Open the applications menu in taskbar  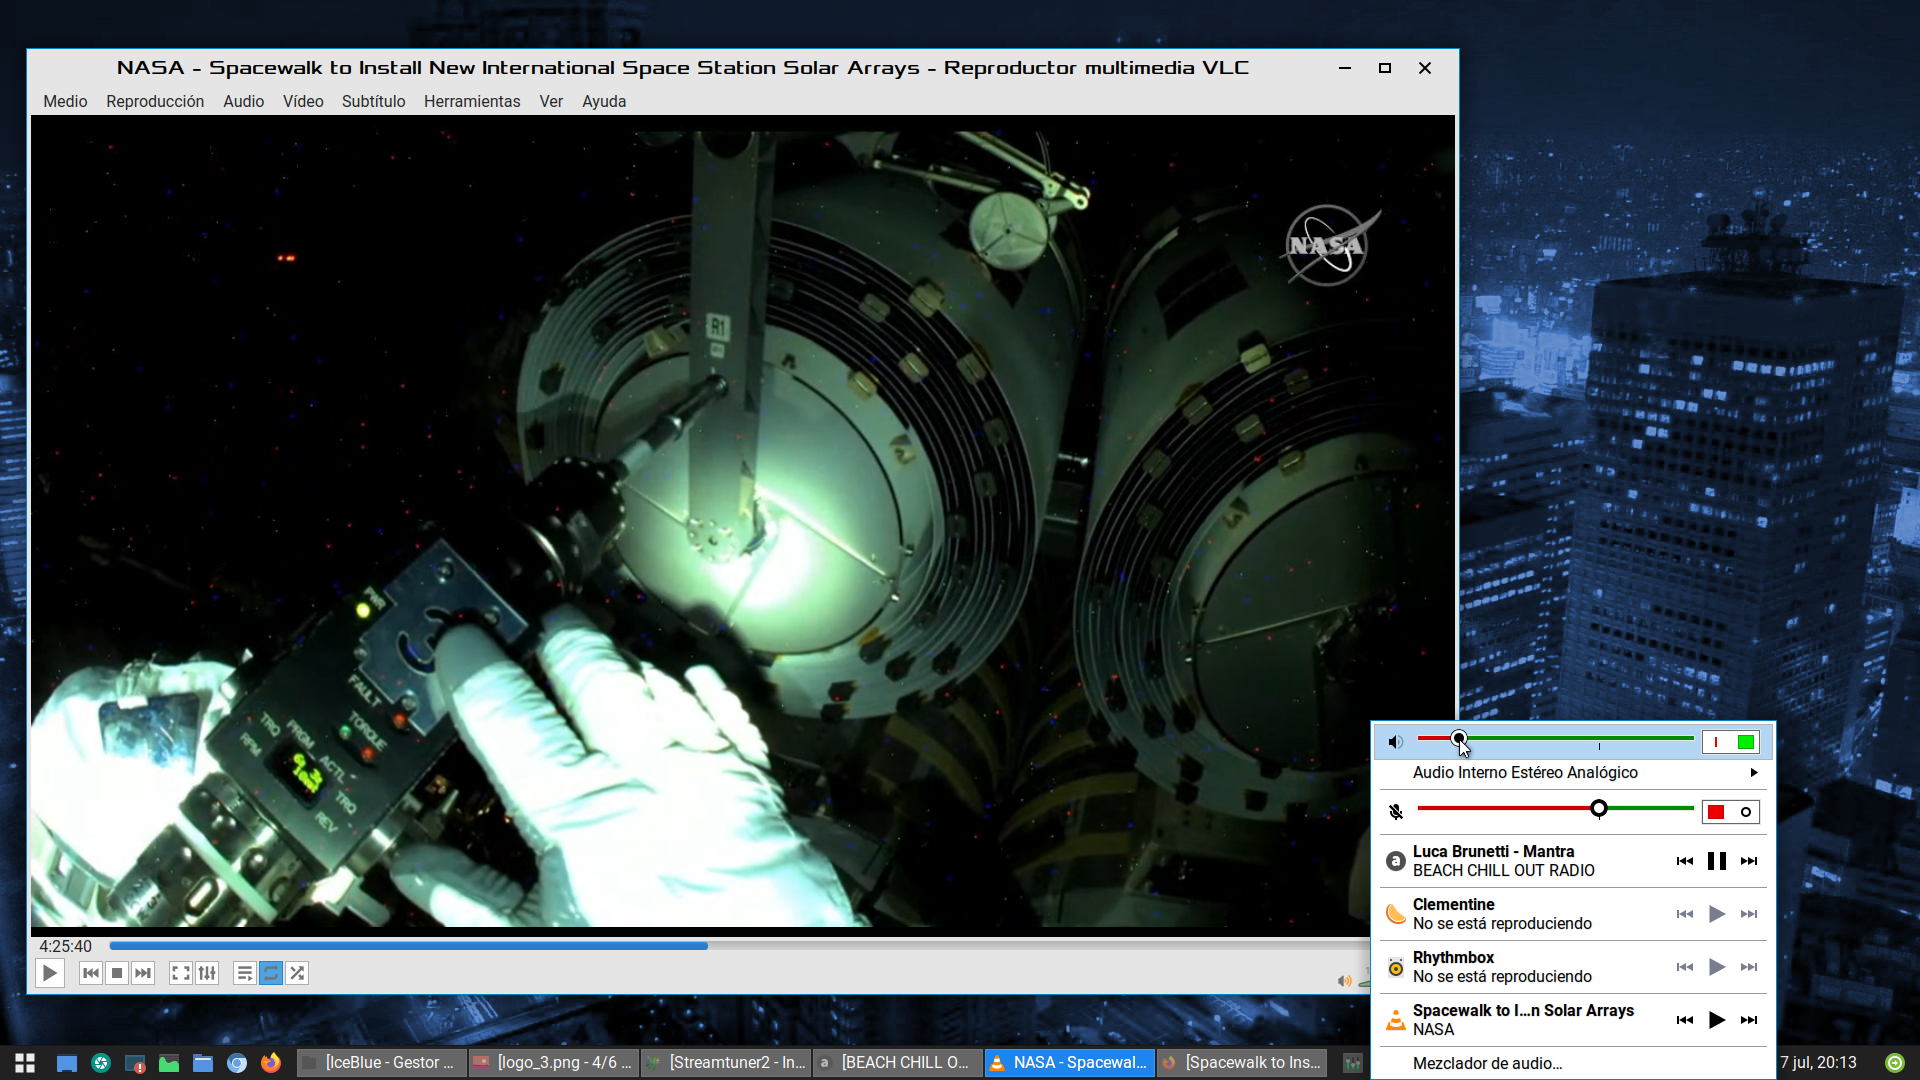(x=25, y=1063)
